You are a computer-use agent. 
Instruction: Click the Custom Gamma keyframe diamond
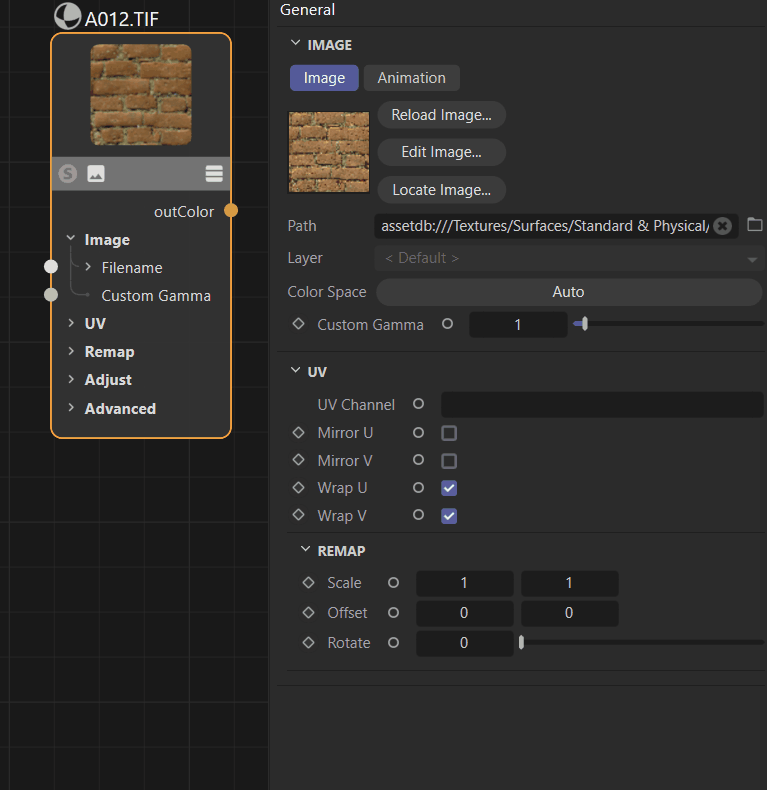pos(298,324)
